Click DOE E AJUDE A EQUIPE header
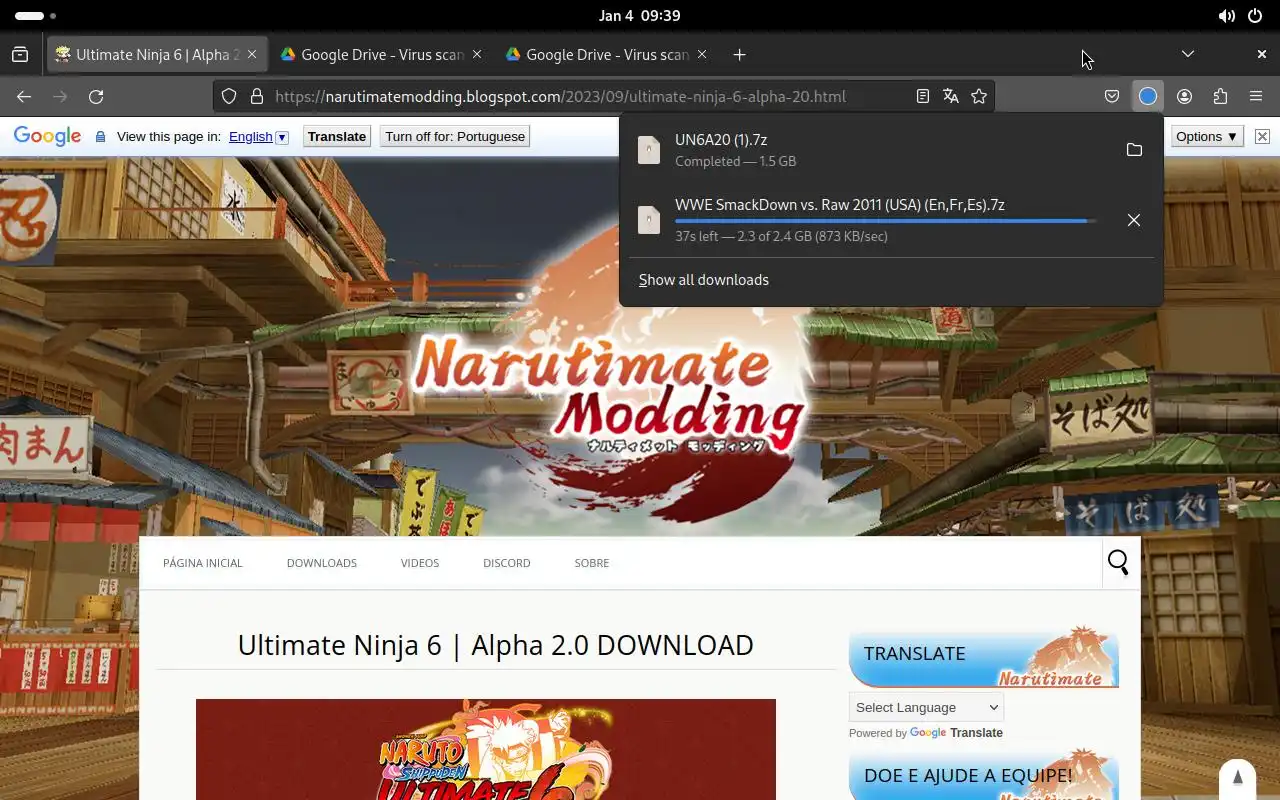1280x800 pixels. click(984, 777)
